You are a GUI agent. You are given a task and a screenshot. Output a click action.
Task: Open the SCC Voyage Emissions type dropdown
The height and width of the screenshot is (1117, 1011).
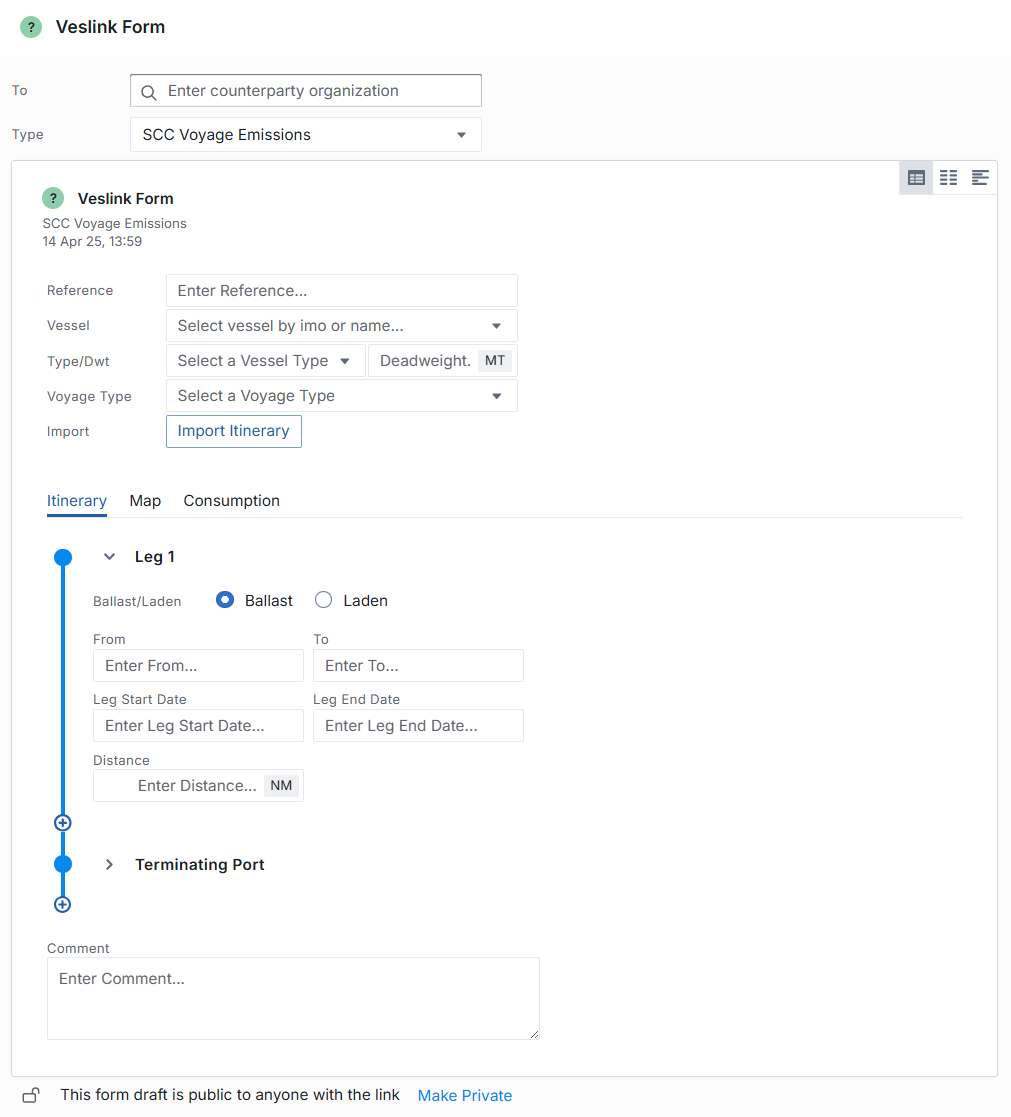tap(305, 135)
